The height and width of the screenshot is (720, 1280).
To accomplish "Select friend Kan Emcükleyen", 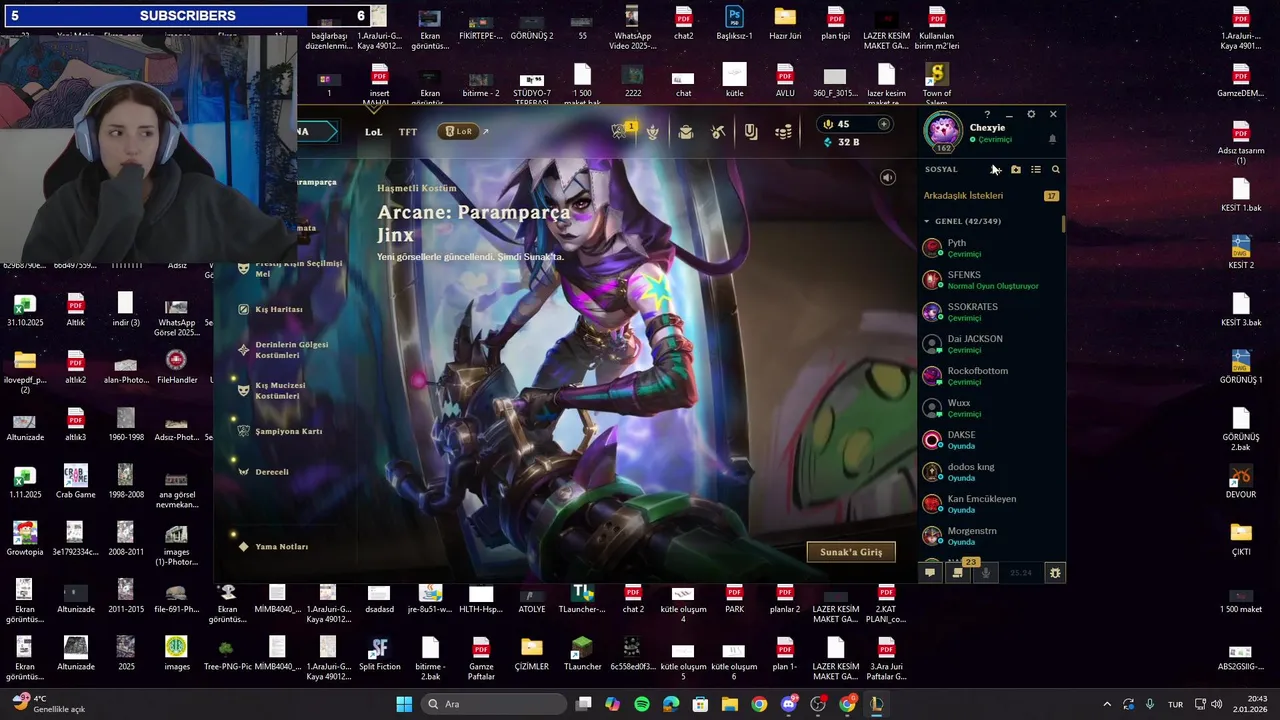I will pyautogui.click(x=990, y=503).
